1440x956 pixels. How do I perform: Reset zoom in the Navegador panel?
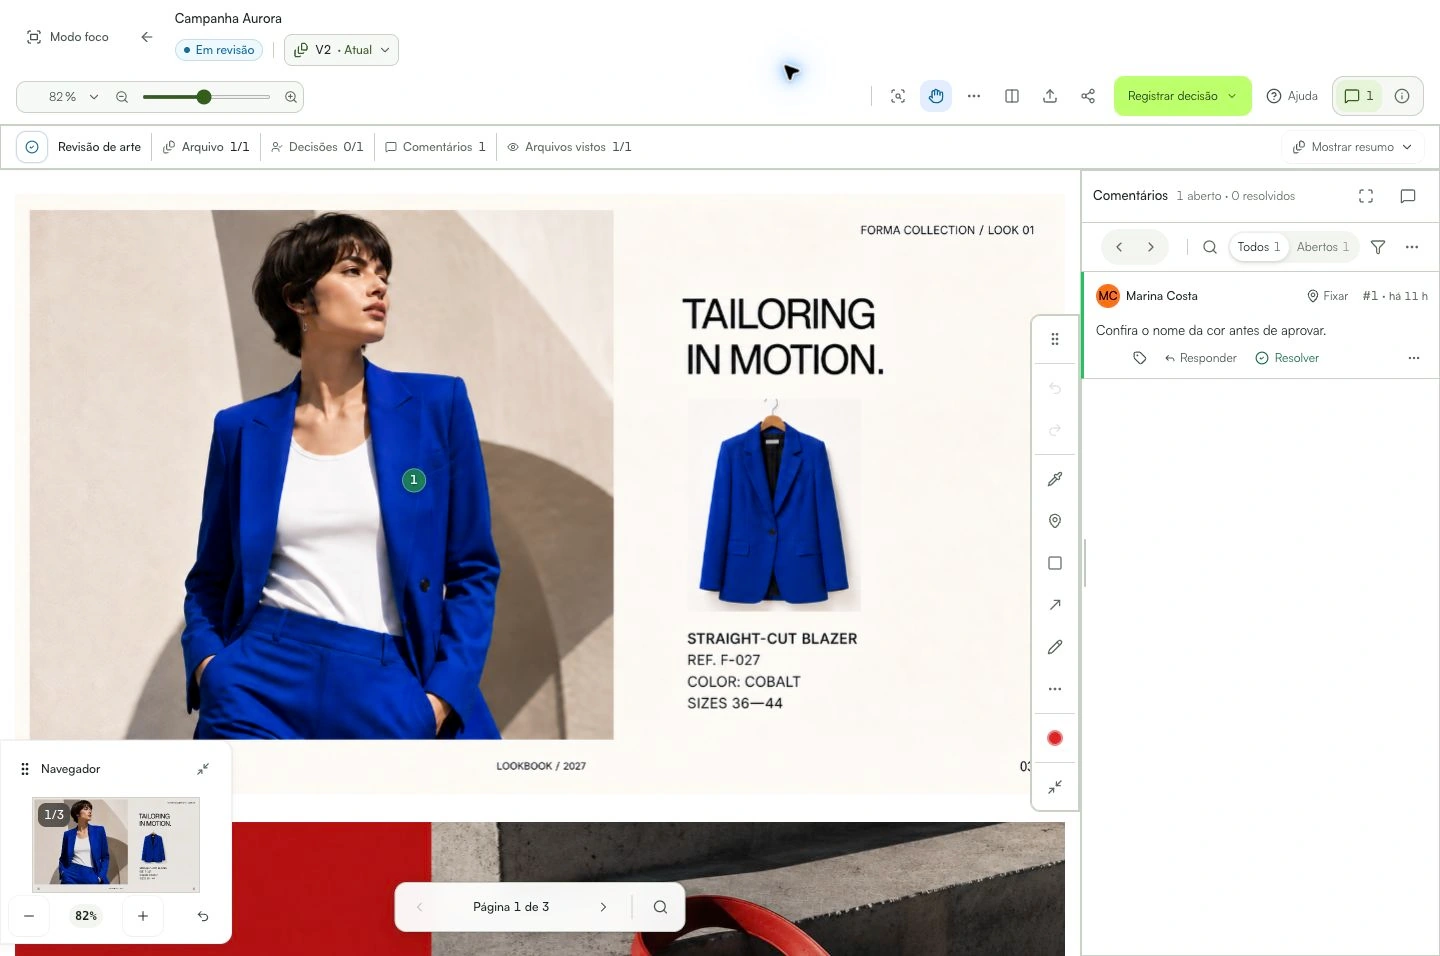tap(203, 916)
